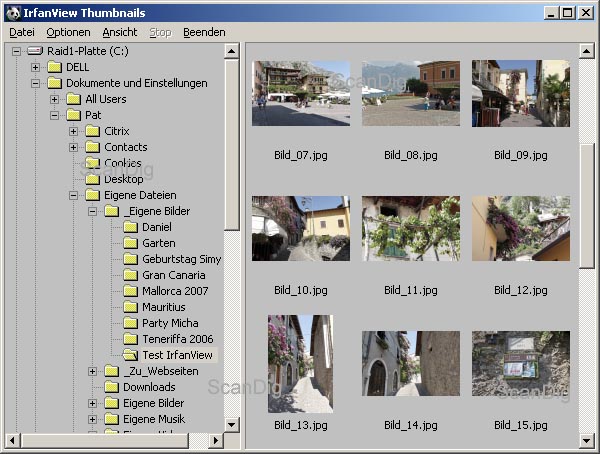Select the Bild_10.jpg thumbnail
The height and width of the screenshot is (454, 600).
(x=301, y=229)
